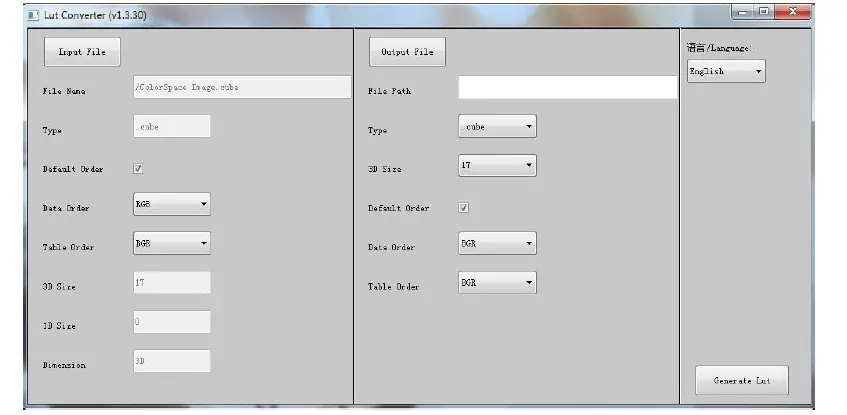The image size is (847, 415).
Task: Open the output Type .cube dropdown
Action: point(497,126)
